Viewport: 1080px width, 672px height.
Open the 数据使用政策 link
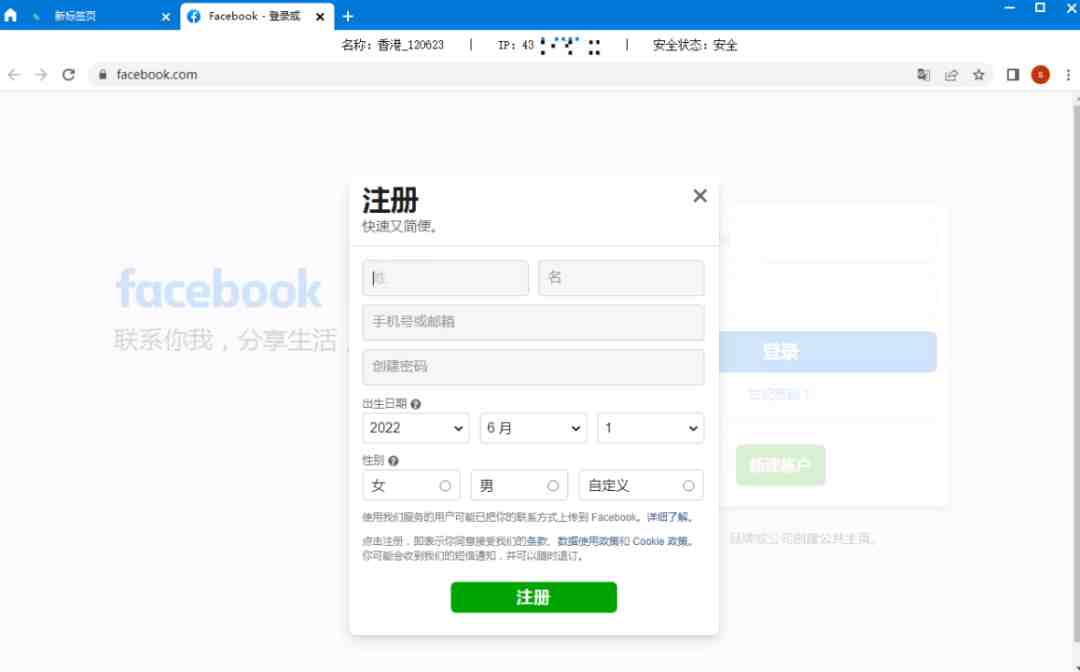[589, 541]
